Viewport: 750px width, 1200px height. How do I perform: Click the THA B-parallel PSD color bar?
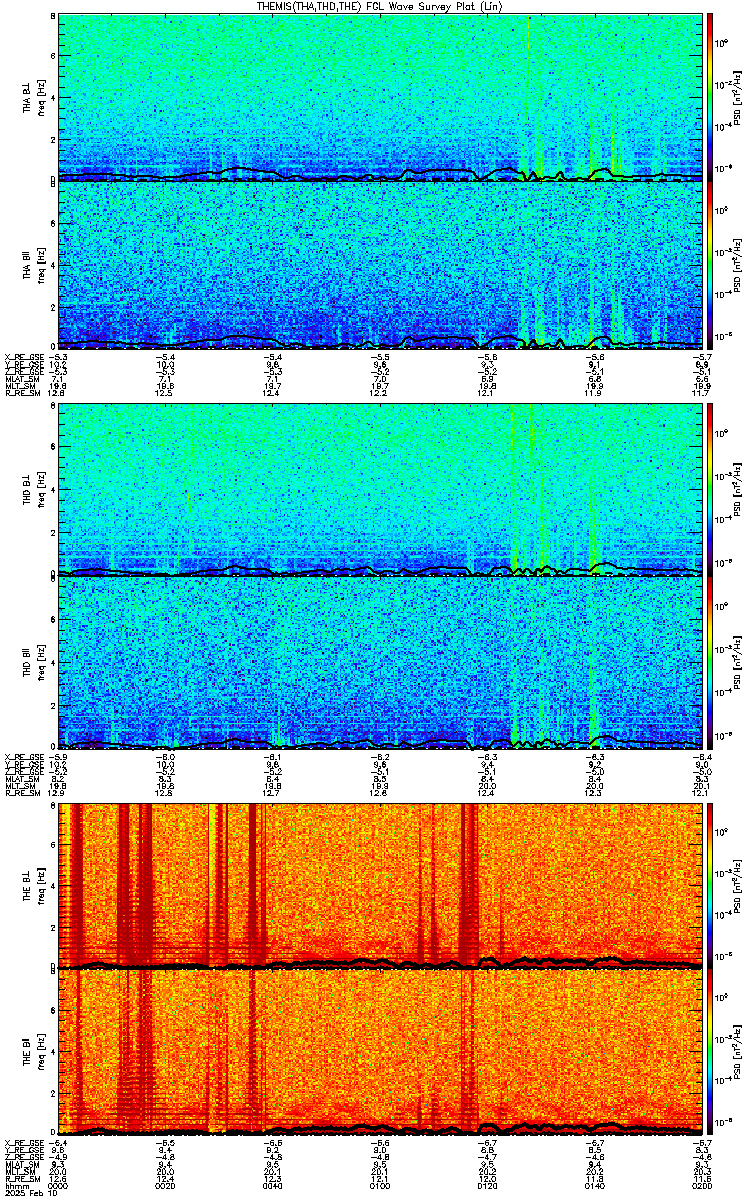710,264
